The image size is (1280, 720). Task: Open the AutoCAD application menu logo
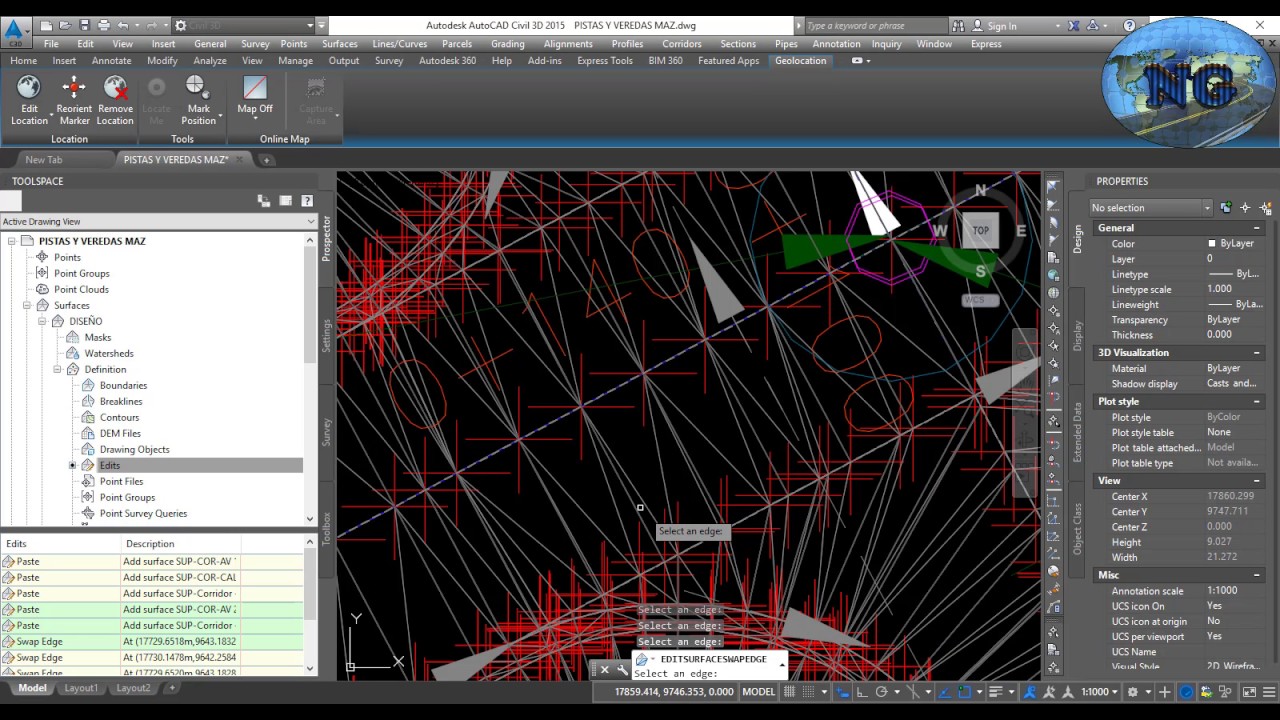pos(15,32)
